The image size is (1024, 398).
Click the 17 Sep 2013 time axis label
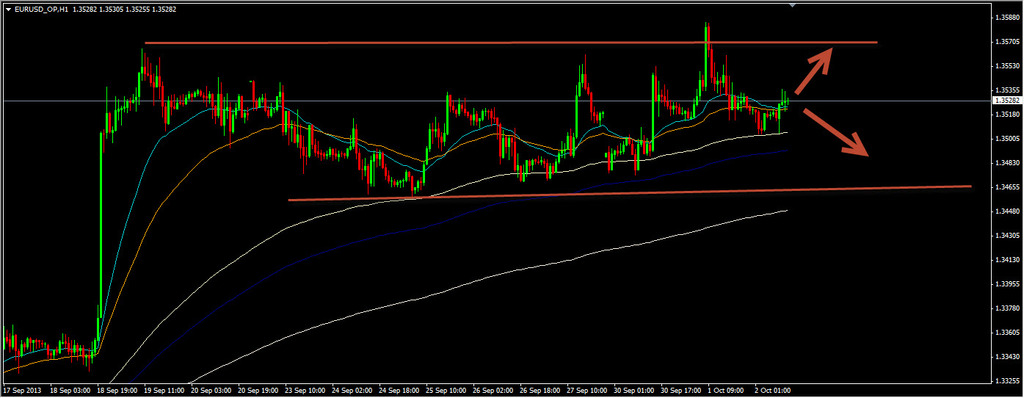22,390
